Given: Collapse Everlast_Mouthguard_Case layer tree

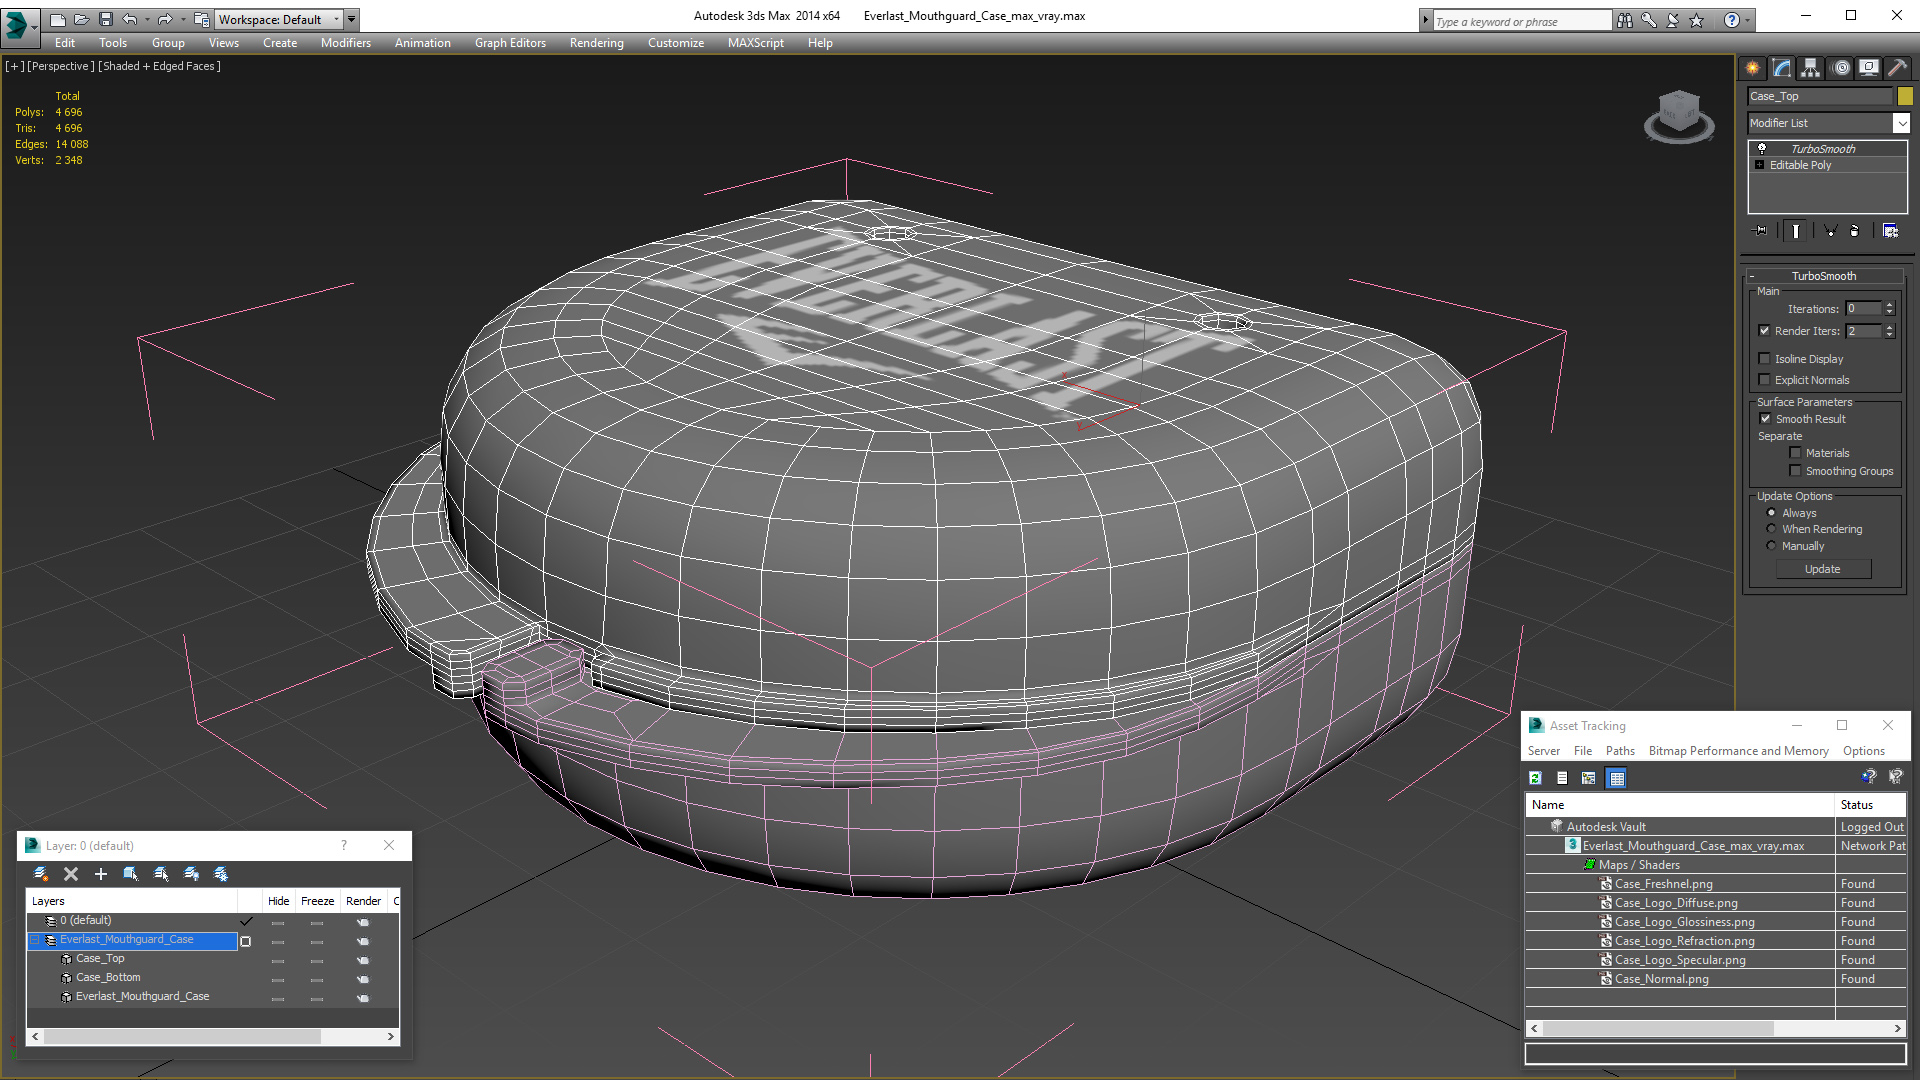Looking at the screenshot, I should pos(35,940).
